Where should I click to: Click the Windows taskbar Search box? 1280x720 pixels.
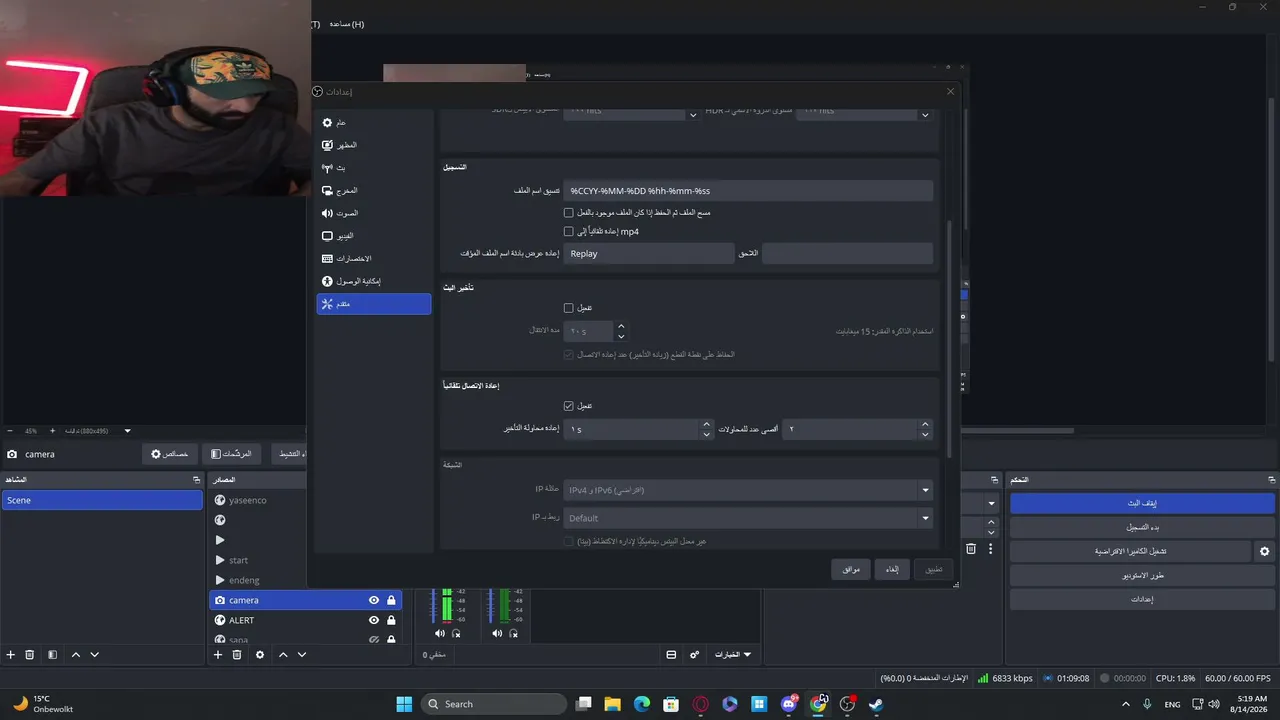494,704
